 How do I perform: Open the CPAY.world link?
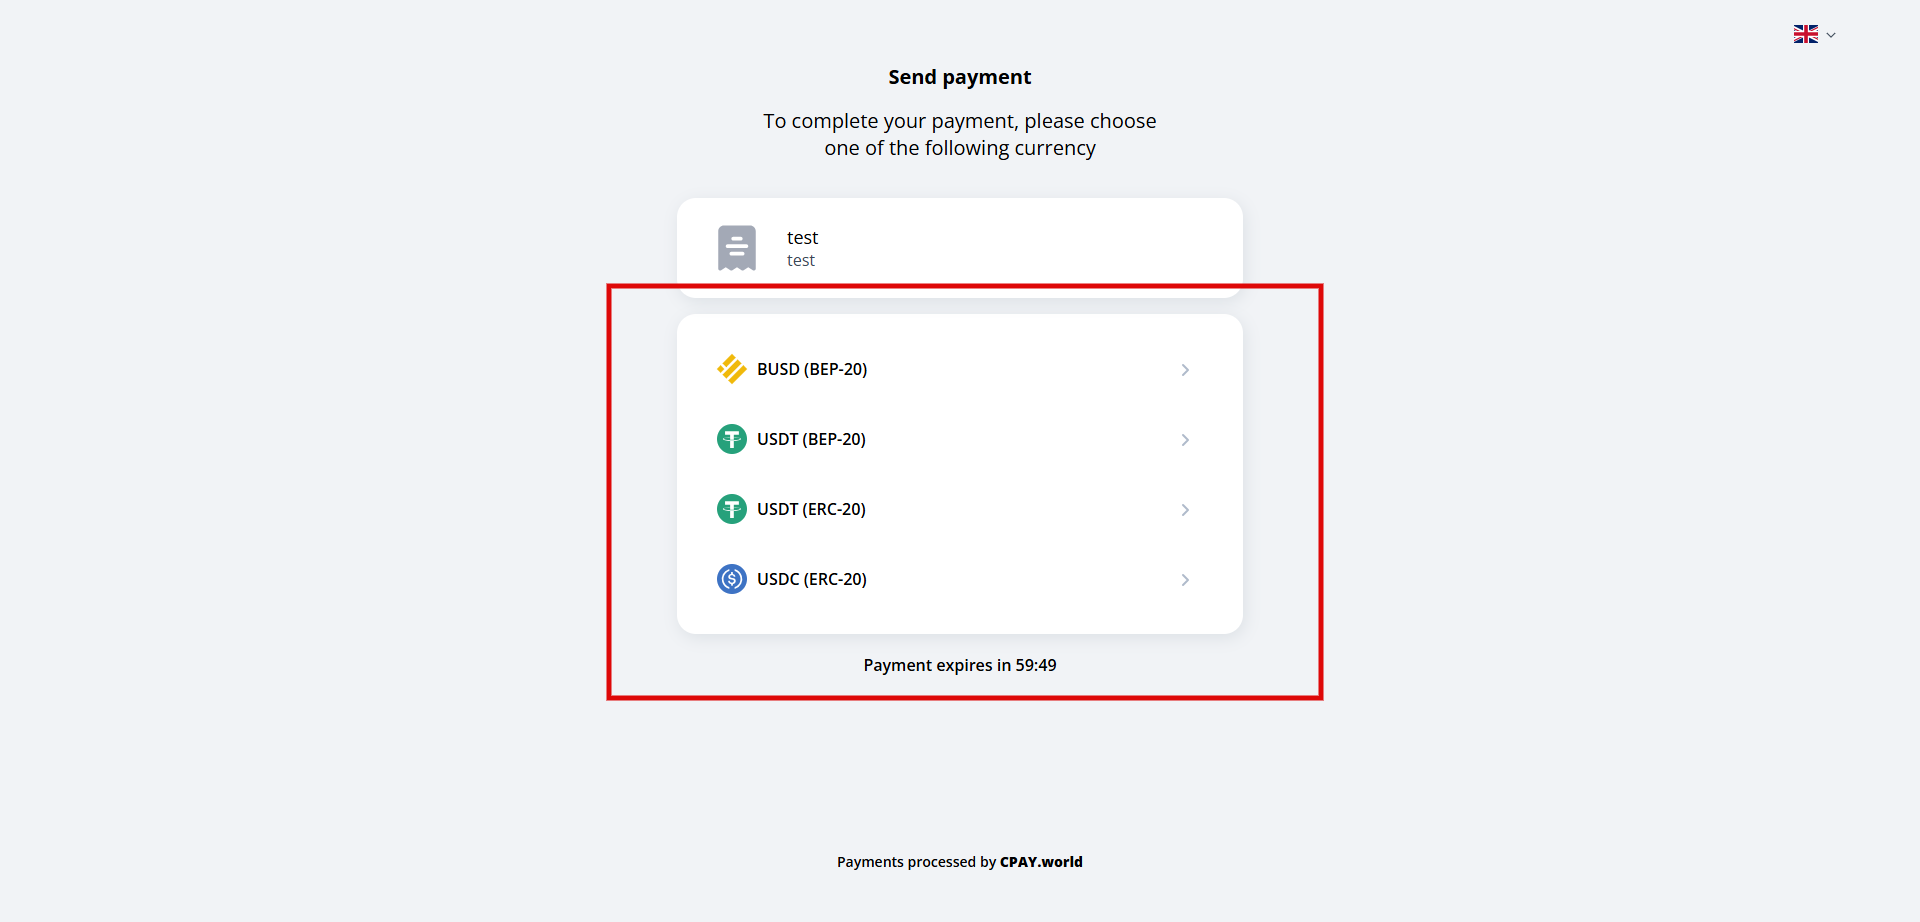tap(1041, 862)
